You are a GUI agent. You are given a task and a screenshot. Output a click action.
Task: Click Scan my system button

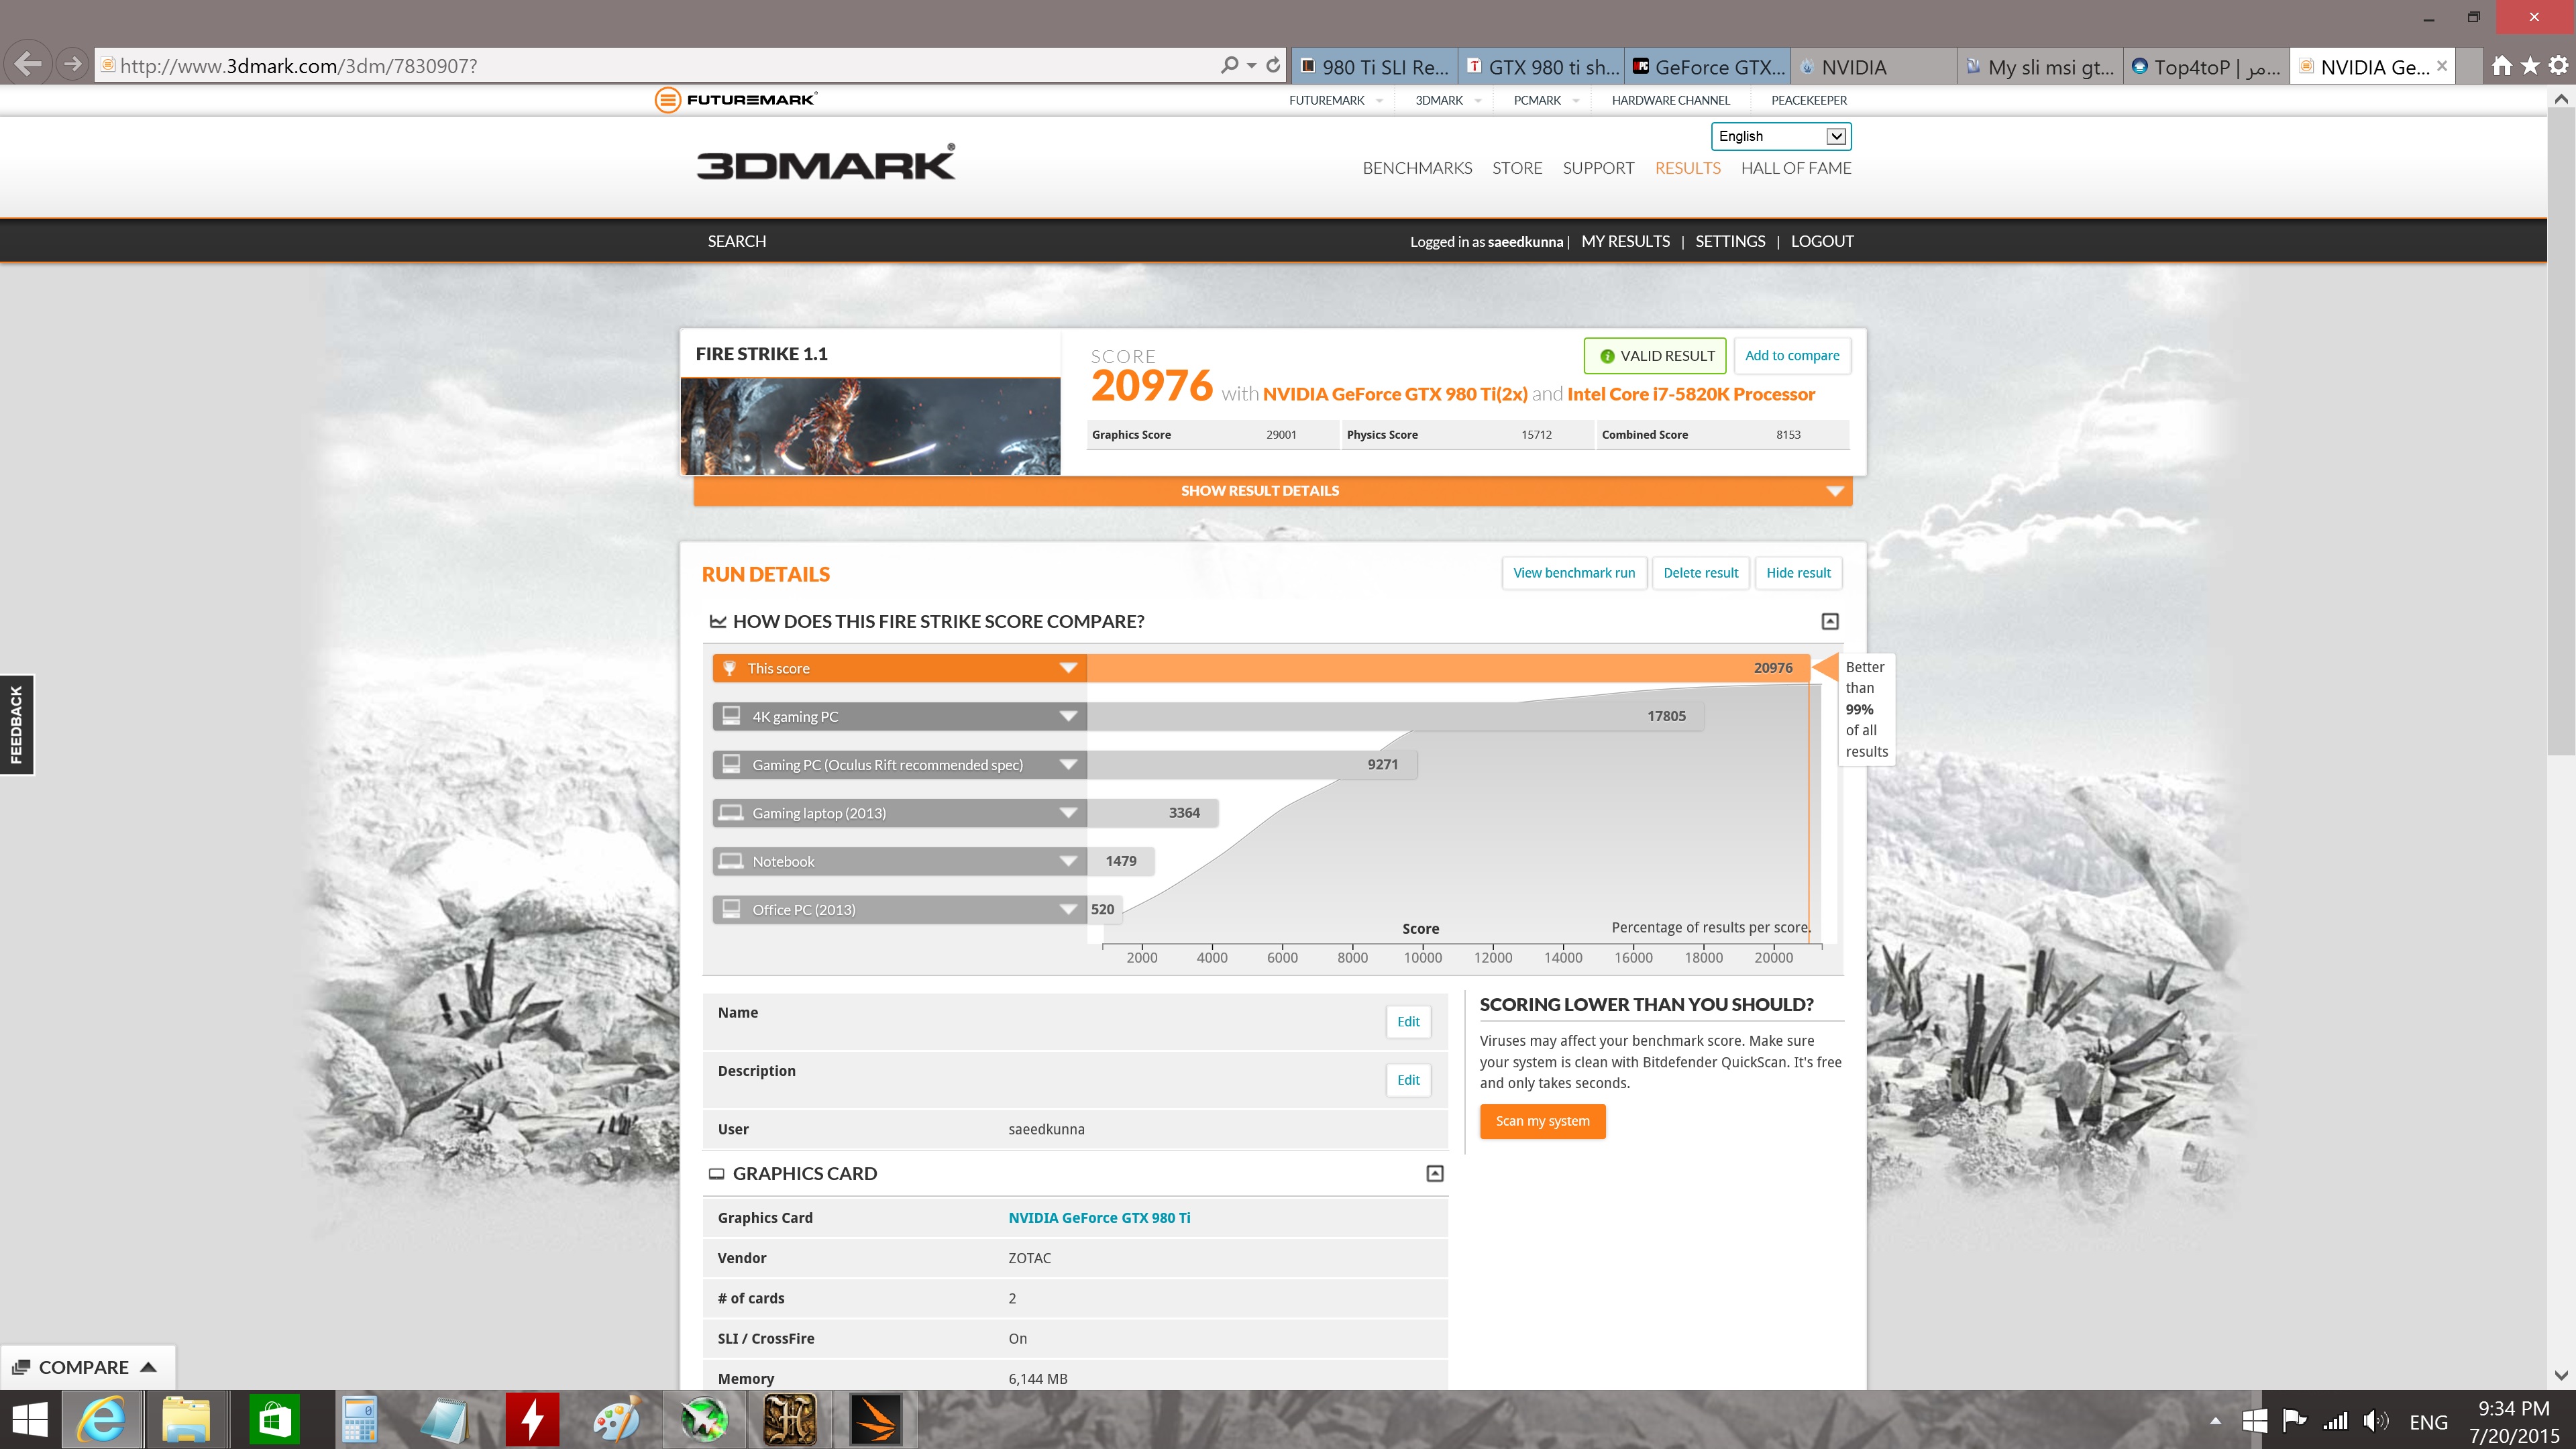1542,1121
